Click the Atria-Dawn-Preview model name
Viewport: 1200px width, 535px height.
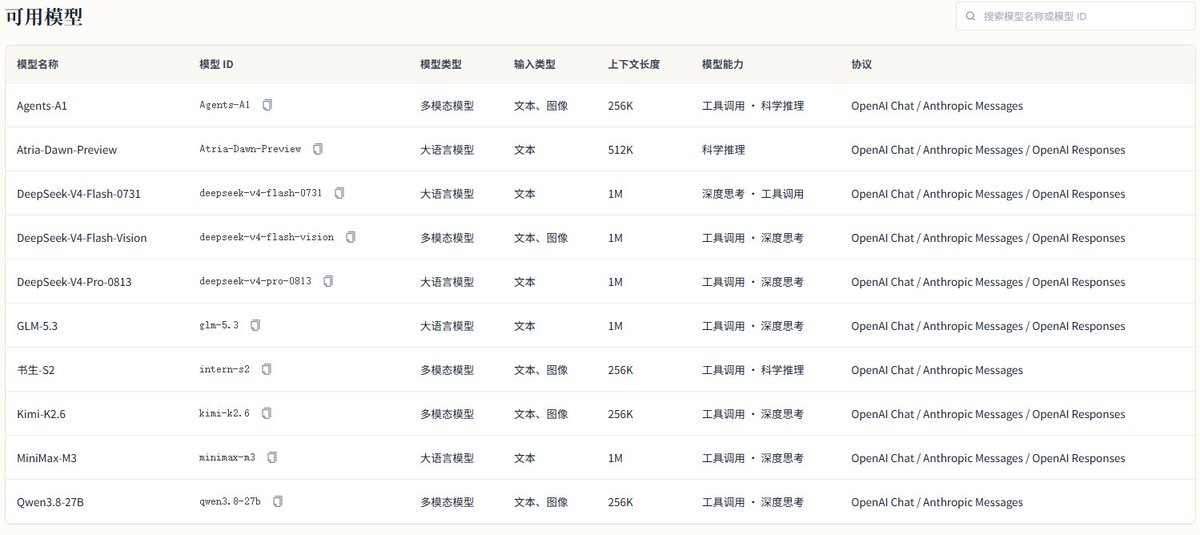(67, 149)
